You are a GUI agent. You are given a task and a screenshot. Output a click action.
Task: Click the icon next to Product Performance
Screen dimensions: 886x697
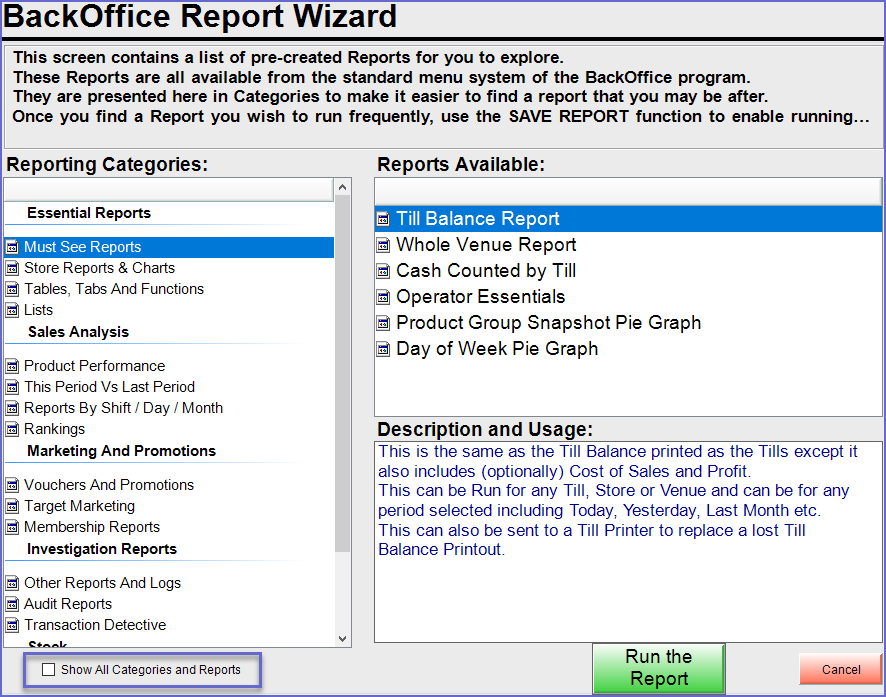tap(12, 366)
